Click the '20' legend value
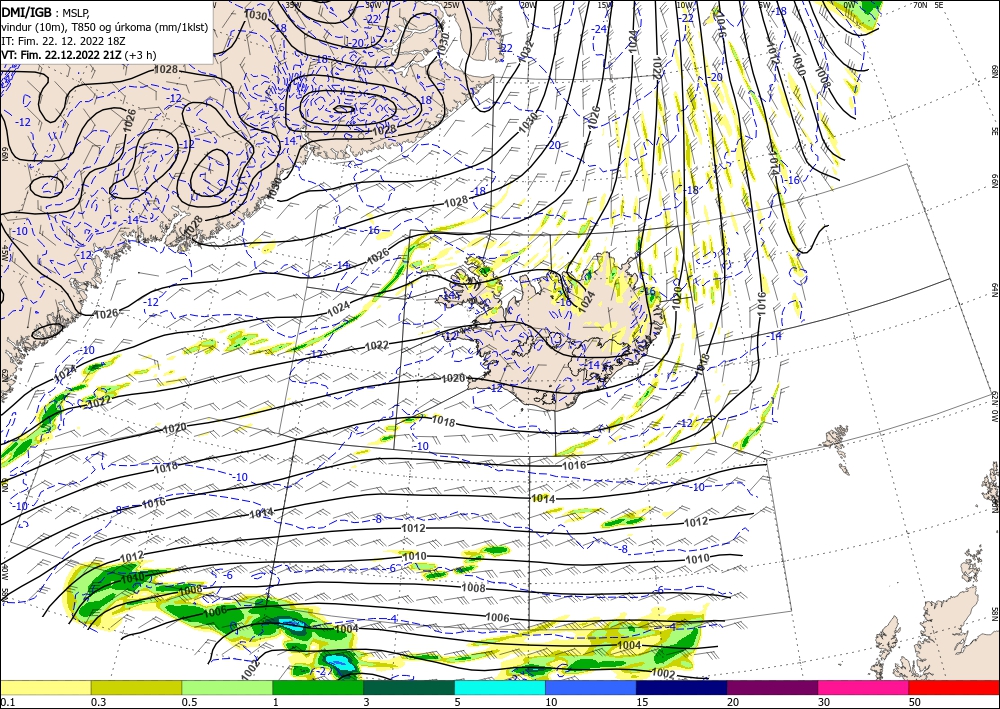 [x=733, y=702]
